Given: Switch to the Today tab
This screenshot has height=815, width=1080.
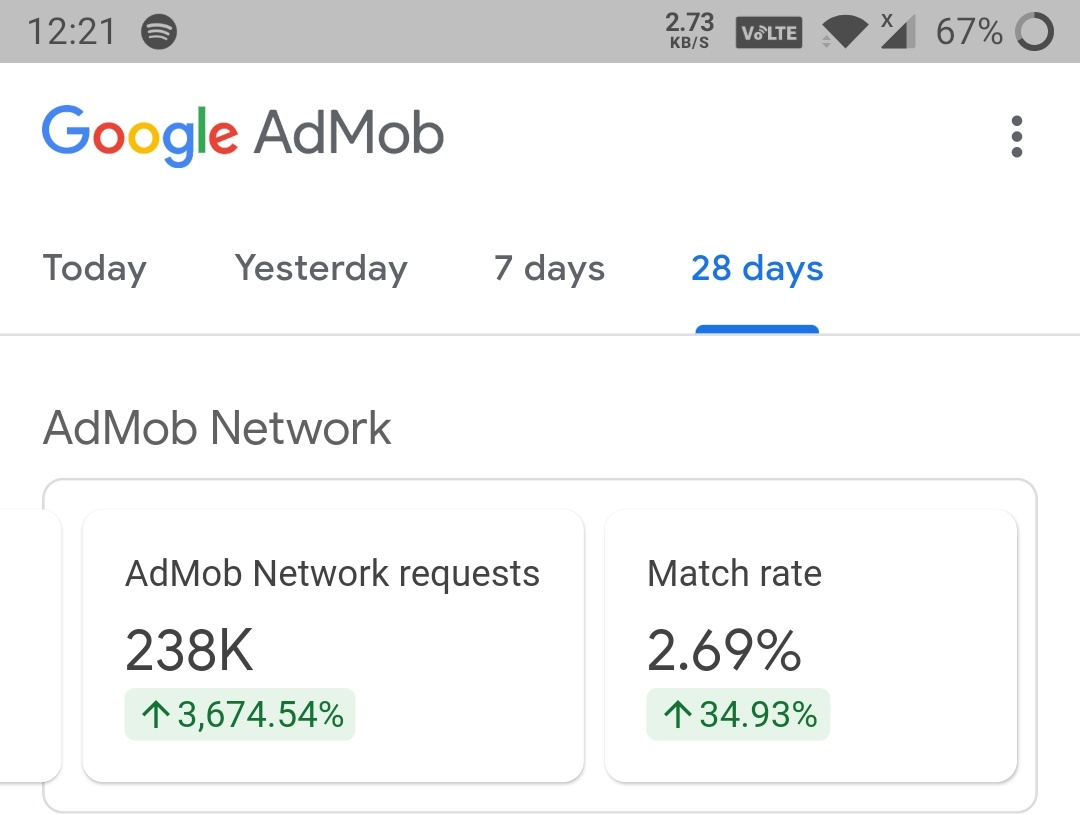Looking at the screenshot, I should (95, 269).
